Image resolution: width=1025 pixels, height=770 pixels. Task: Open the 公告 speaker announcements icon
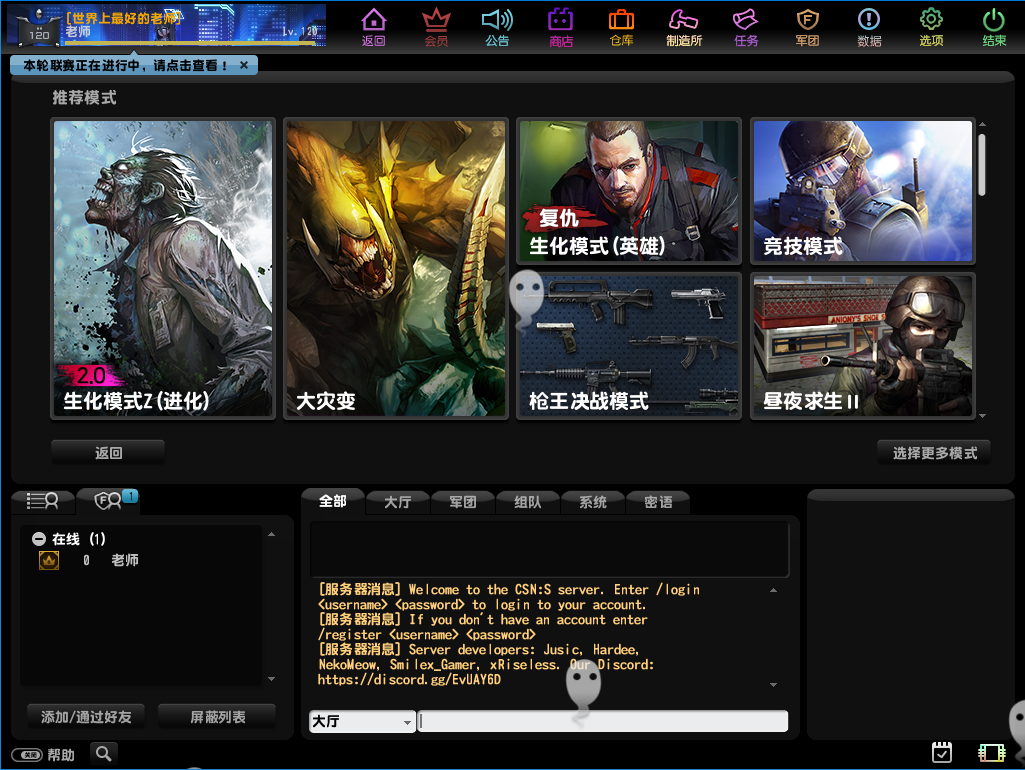click(x=497, y=27)
